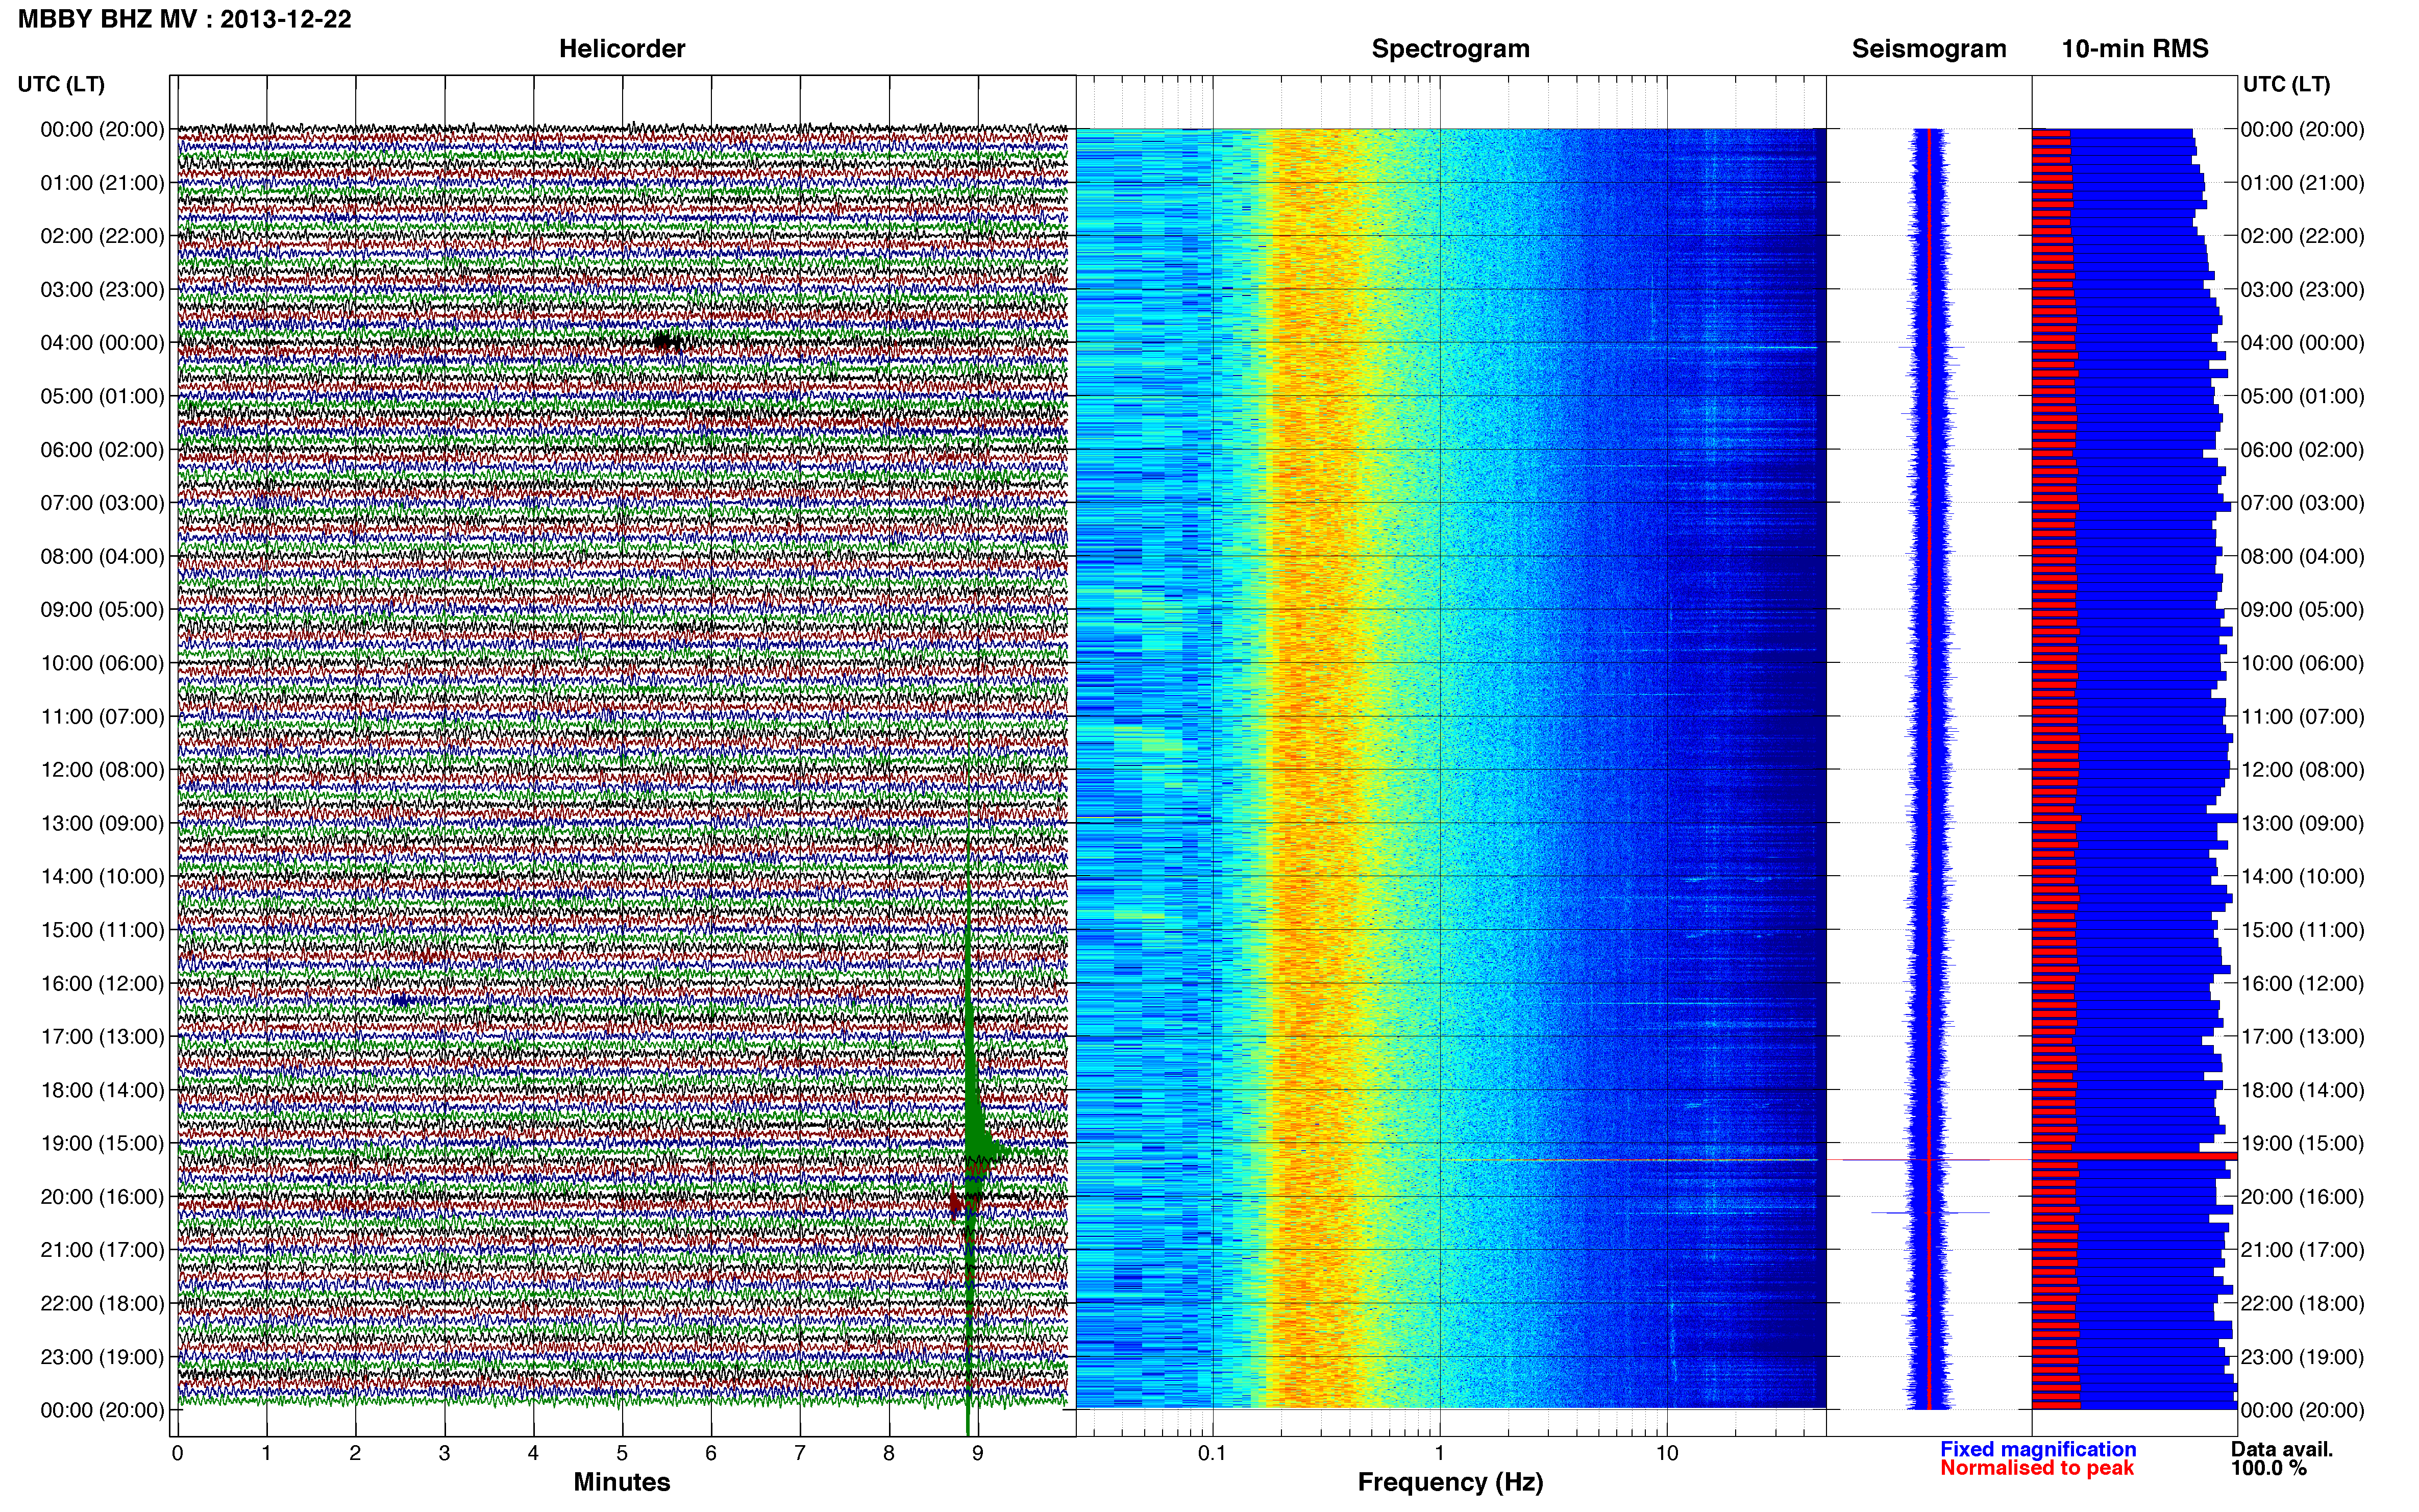Click the blue seismogram spike after 20:00
The height and width of the screenshot is (1512, 2419).
[x=1930, y=1213]
